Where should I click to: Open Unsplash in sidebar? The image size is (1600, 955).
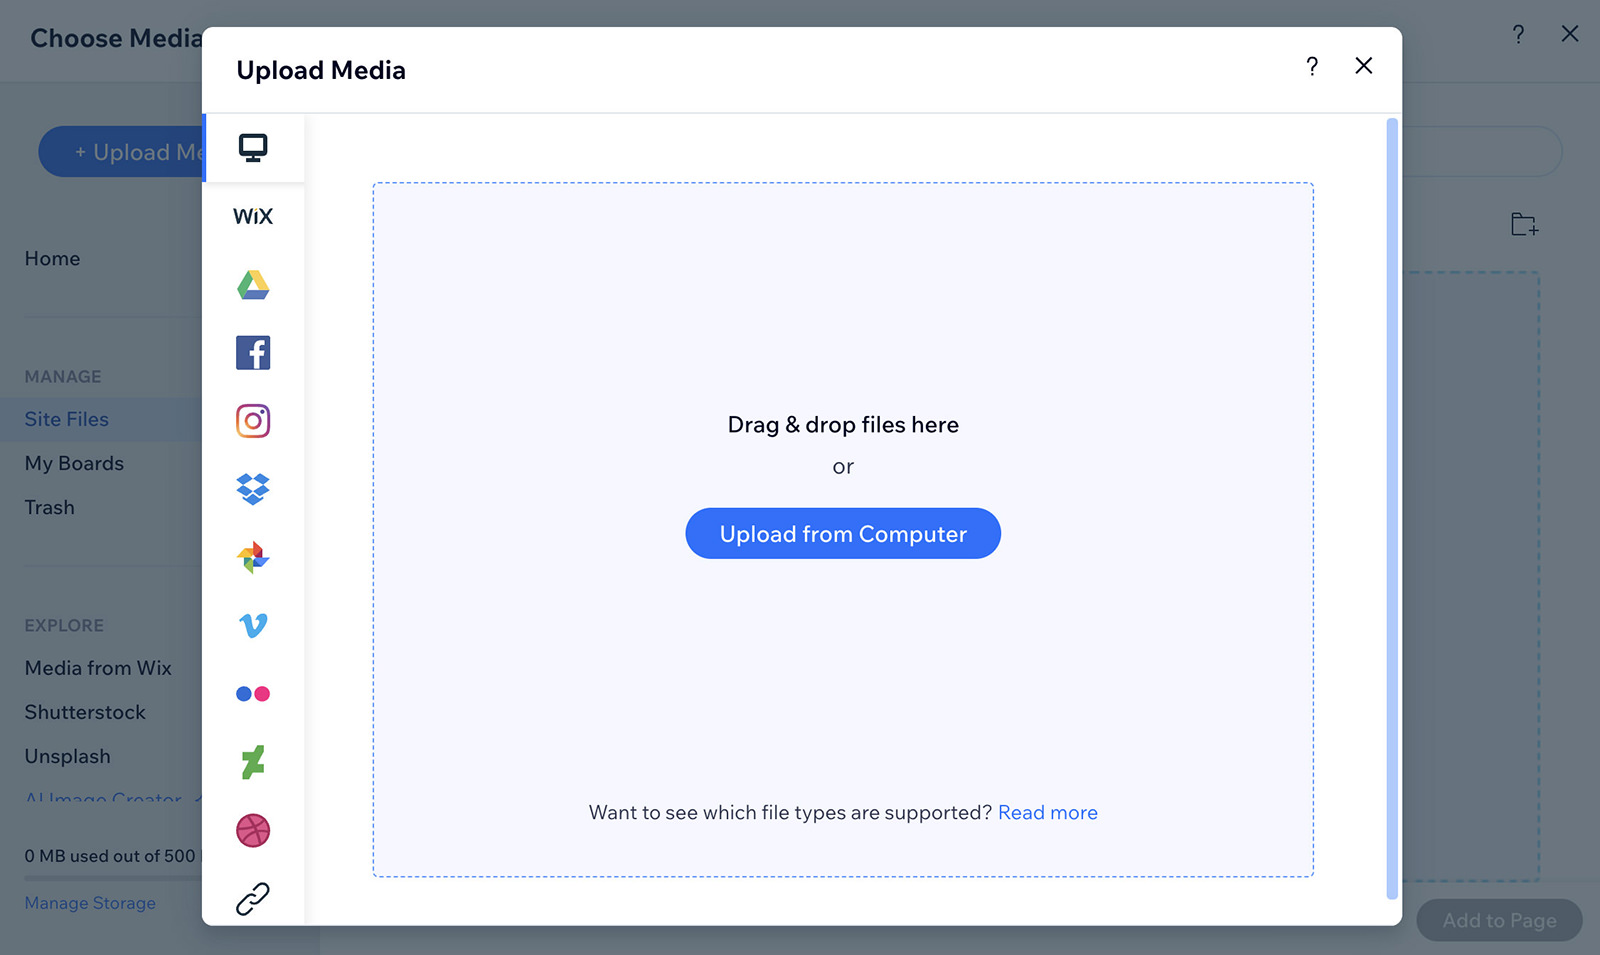click(x=68, y=757)
